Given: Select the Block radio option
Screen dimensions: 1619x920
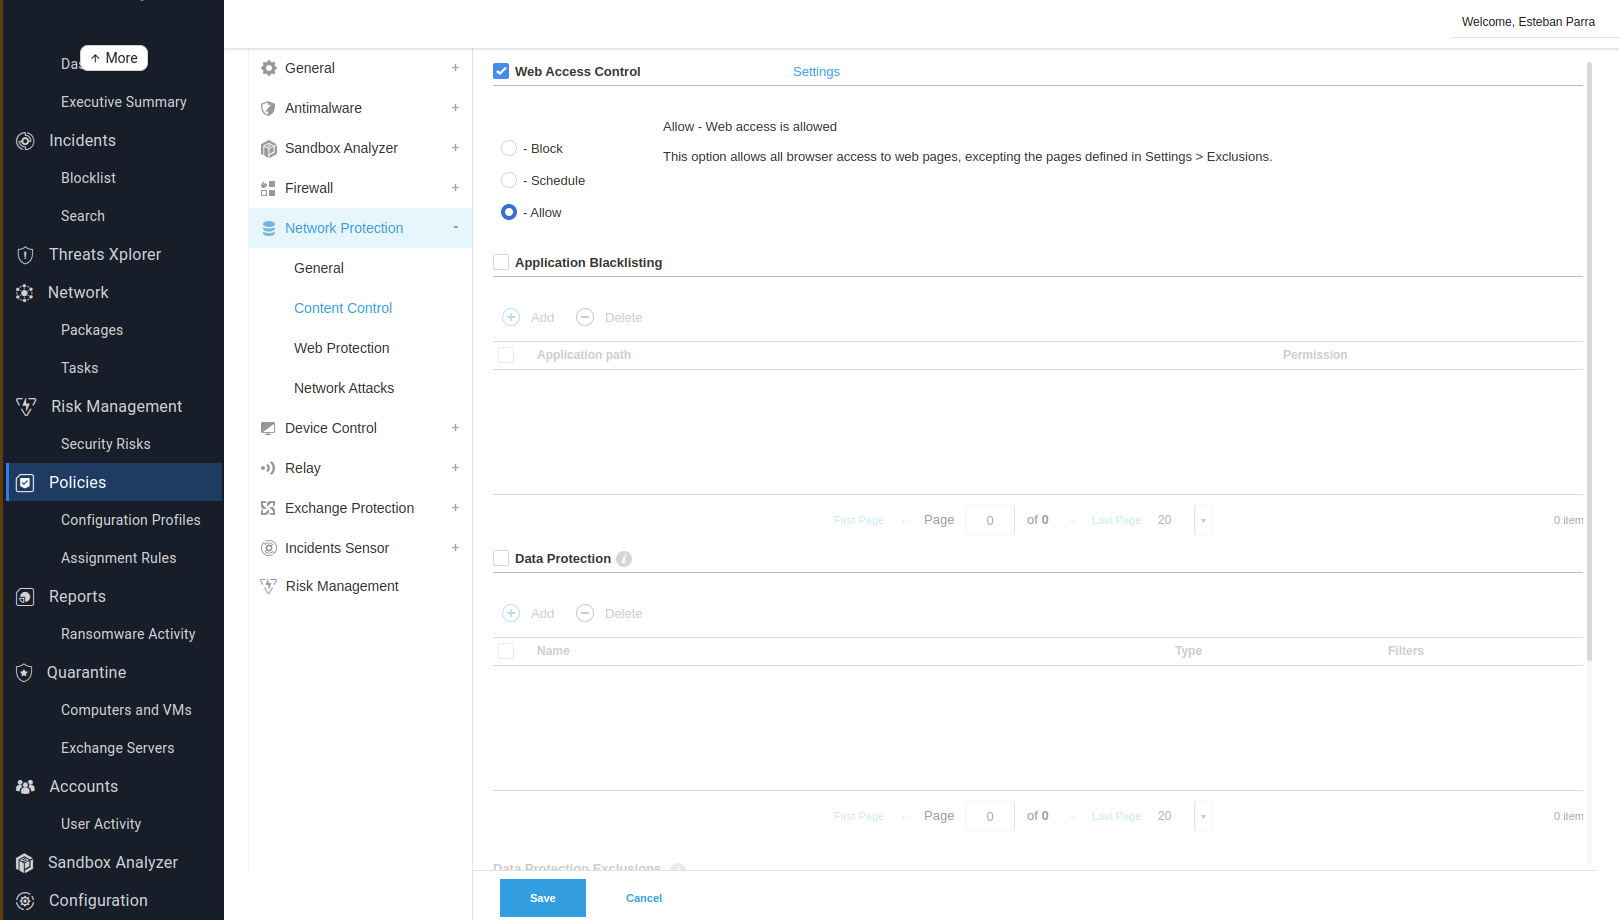Looking at the screenshot, I should click(x=509, y=148).
